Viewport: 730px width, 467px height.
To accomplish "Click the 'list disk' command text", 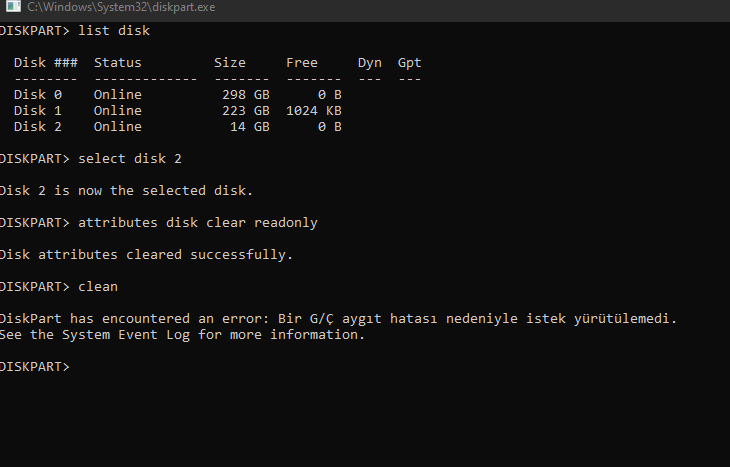I will [x=114, y=31].
